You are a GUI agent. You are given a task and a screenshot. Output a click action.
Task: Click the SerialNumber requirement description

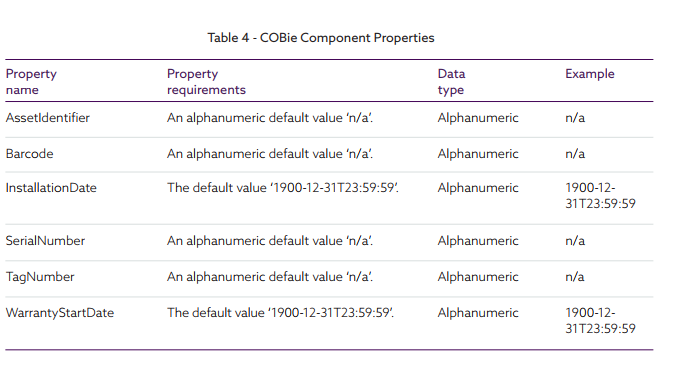(270, 241)
